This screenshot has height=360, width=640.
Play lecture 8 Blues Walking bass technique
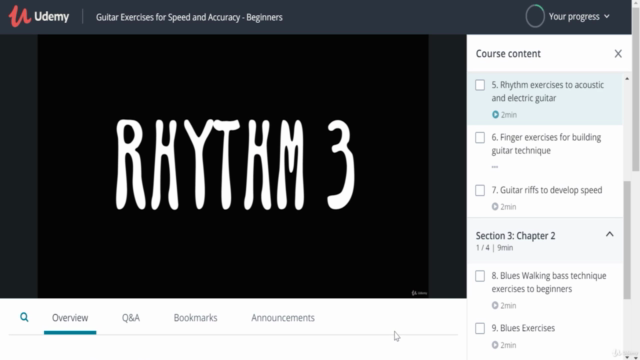click(x=545, y=289)
